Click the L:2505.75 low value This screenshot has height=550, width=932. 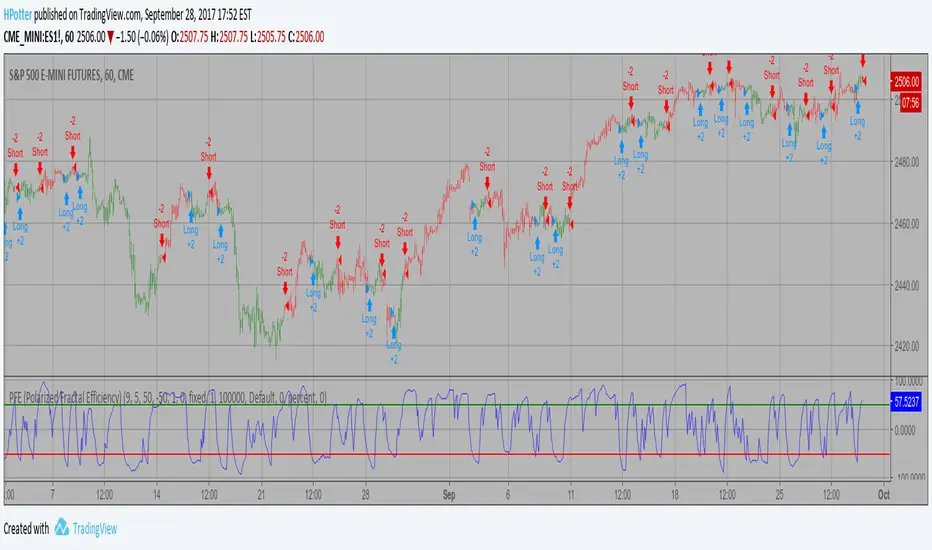click(x=267, y=37)
